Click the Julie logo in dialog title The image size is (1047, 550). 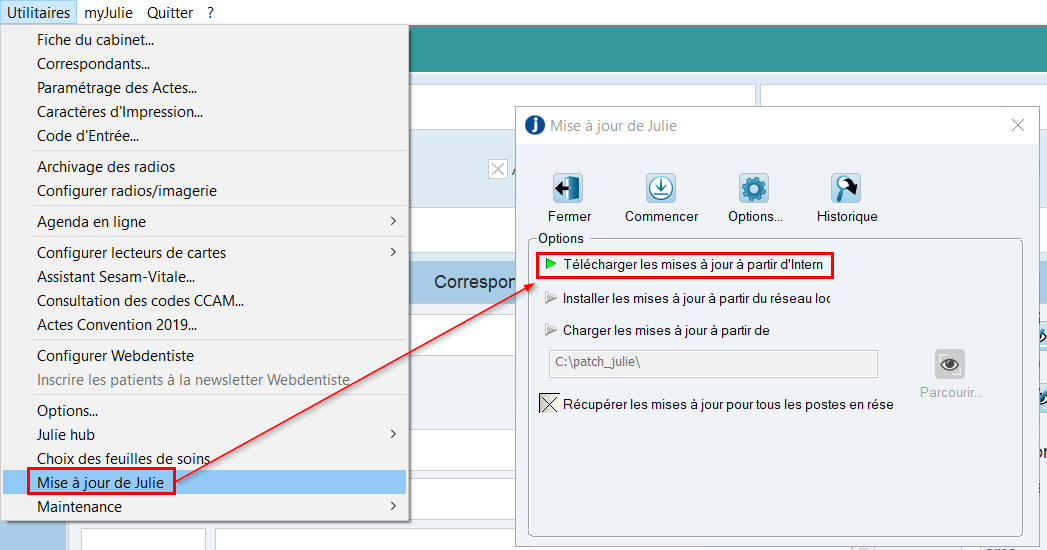point(535,125)
